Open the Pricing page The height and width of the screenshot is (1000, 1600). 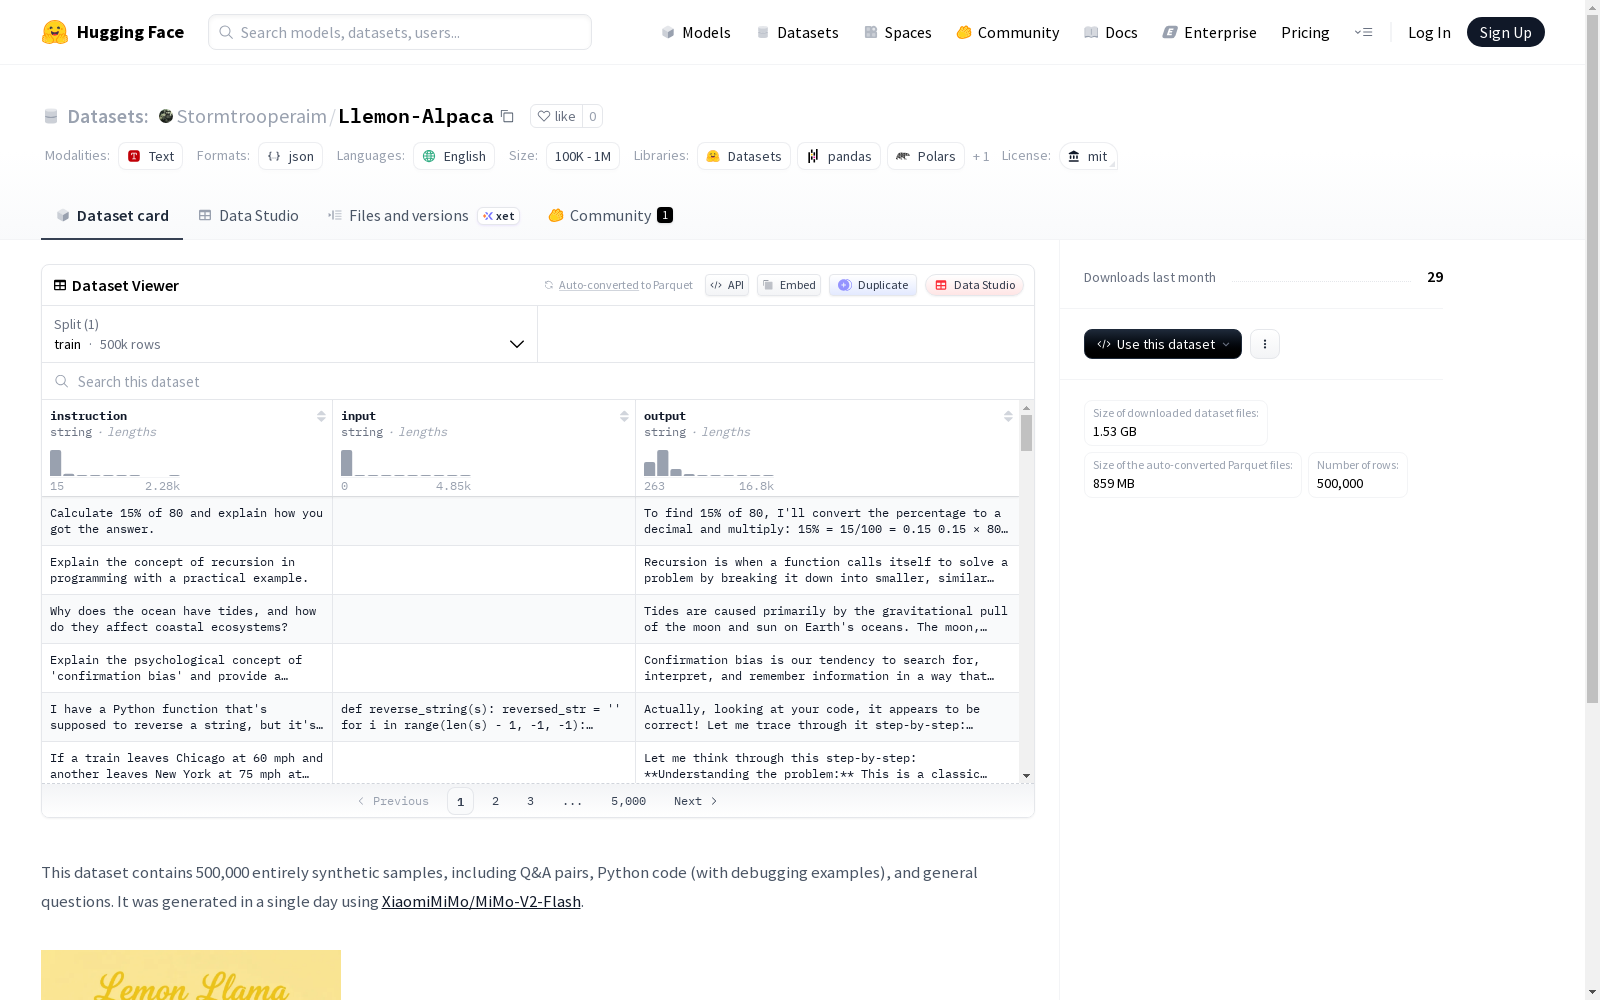[x=1305, y=32]
